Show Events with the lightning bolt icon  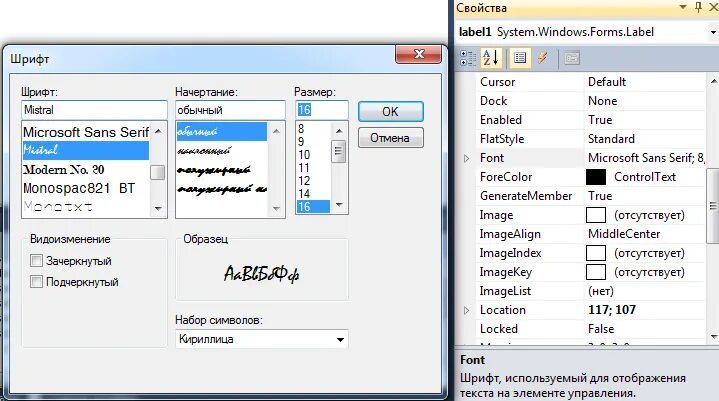[542, 58]
